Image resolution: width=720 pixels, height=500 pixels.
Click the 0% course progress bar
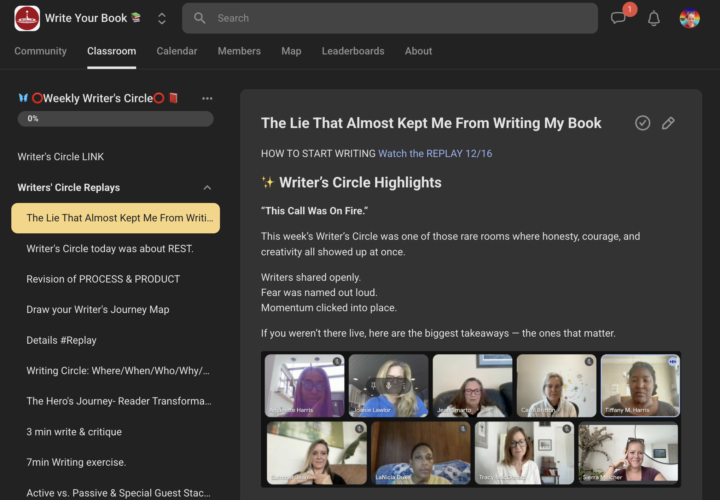115,118
